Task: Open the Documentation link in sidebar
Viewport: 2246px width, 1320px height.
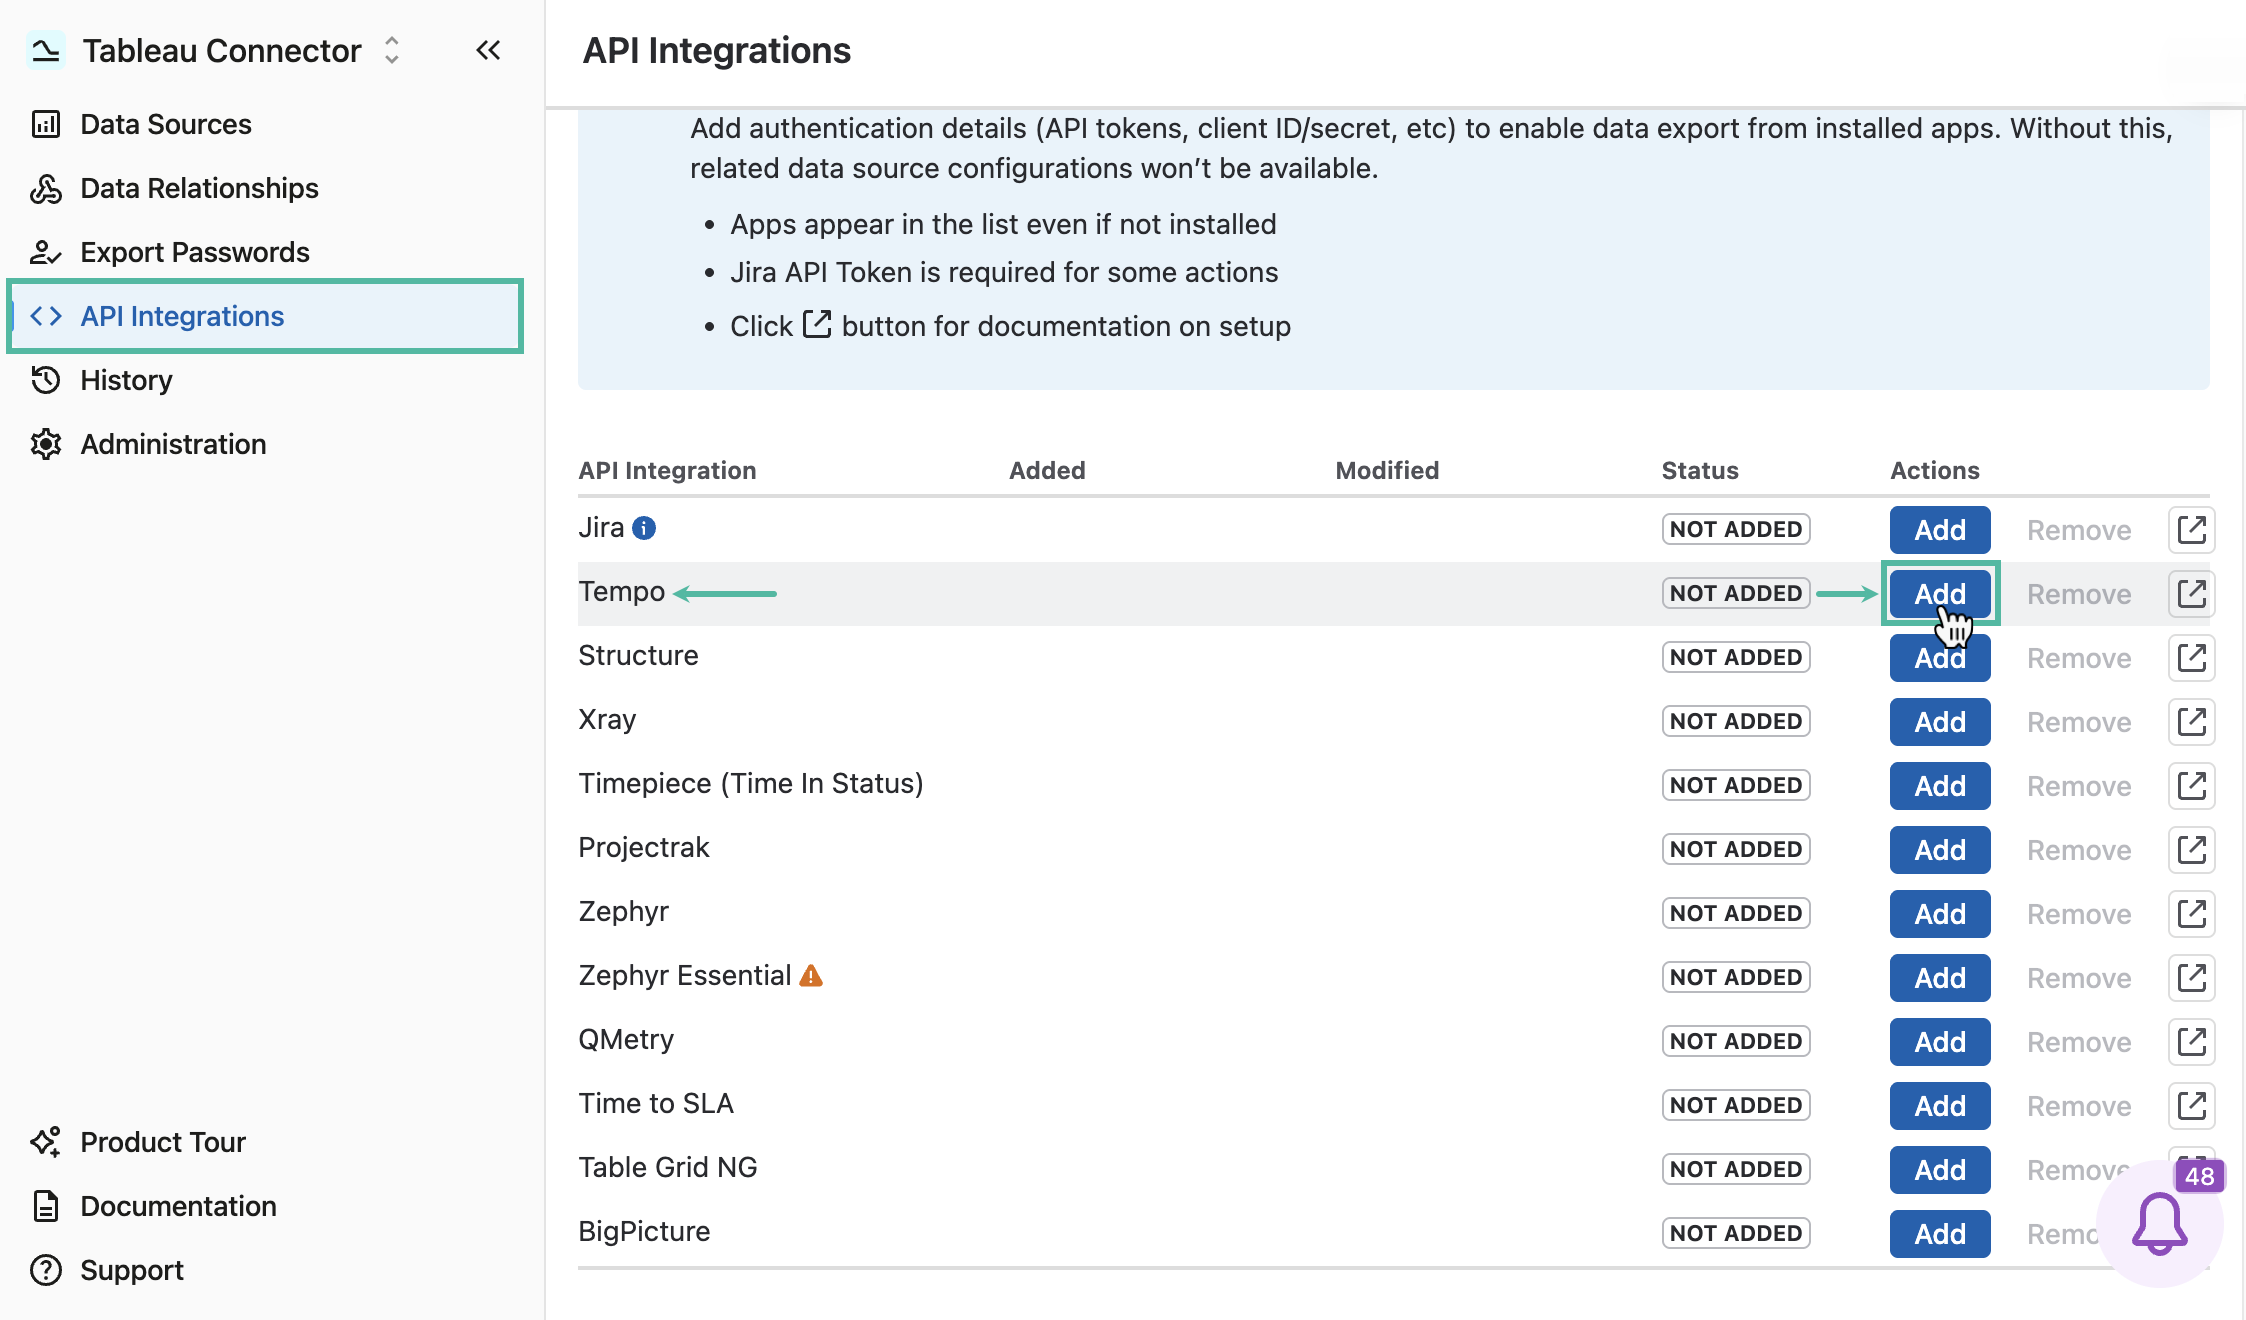Action: tap(178, 1206)
